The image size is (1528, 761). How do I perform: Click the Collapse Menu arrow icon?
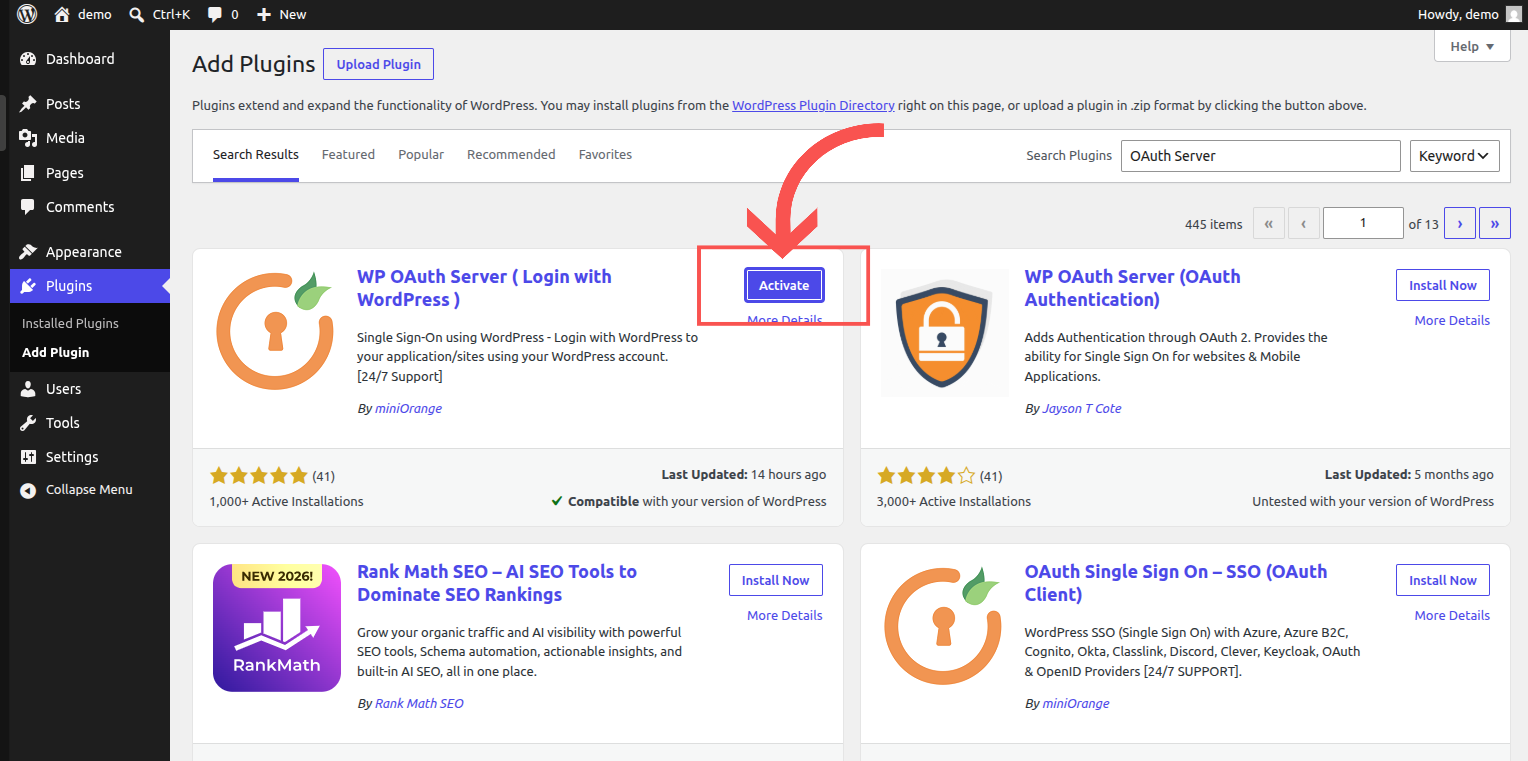pyautogui.click(x=28, y=490)
